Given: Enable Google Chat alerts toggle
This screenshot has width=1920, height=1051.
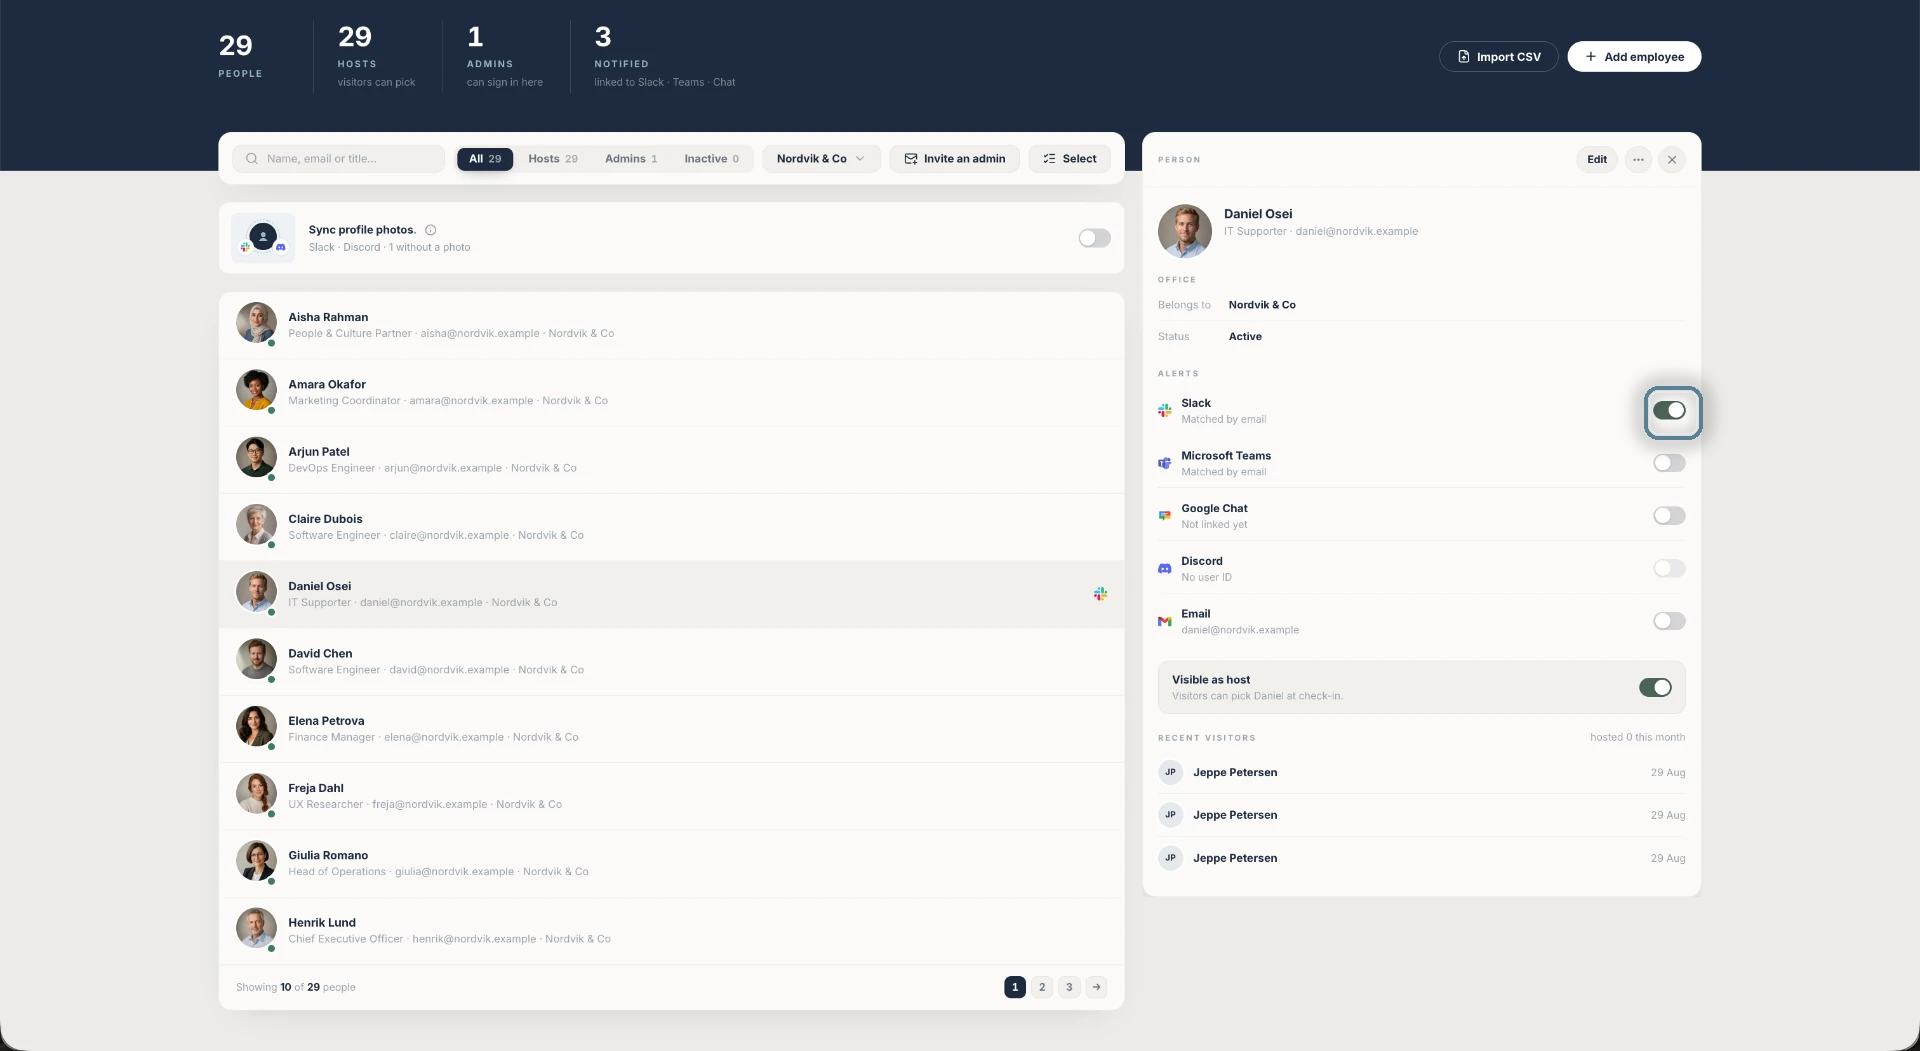Looking at the screenshot, I should pos(1669,516).
